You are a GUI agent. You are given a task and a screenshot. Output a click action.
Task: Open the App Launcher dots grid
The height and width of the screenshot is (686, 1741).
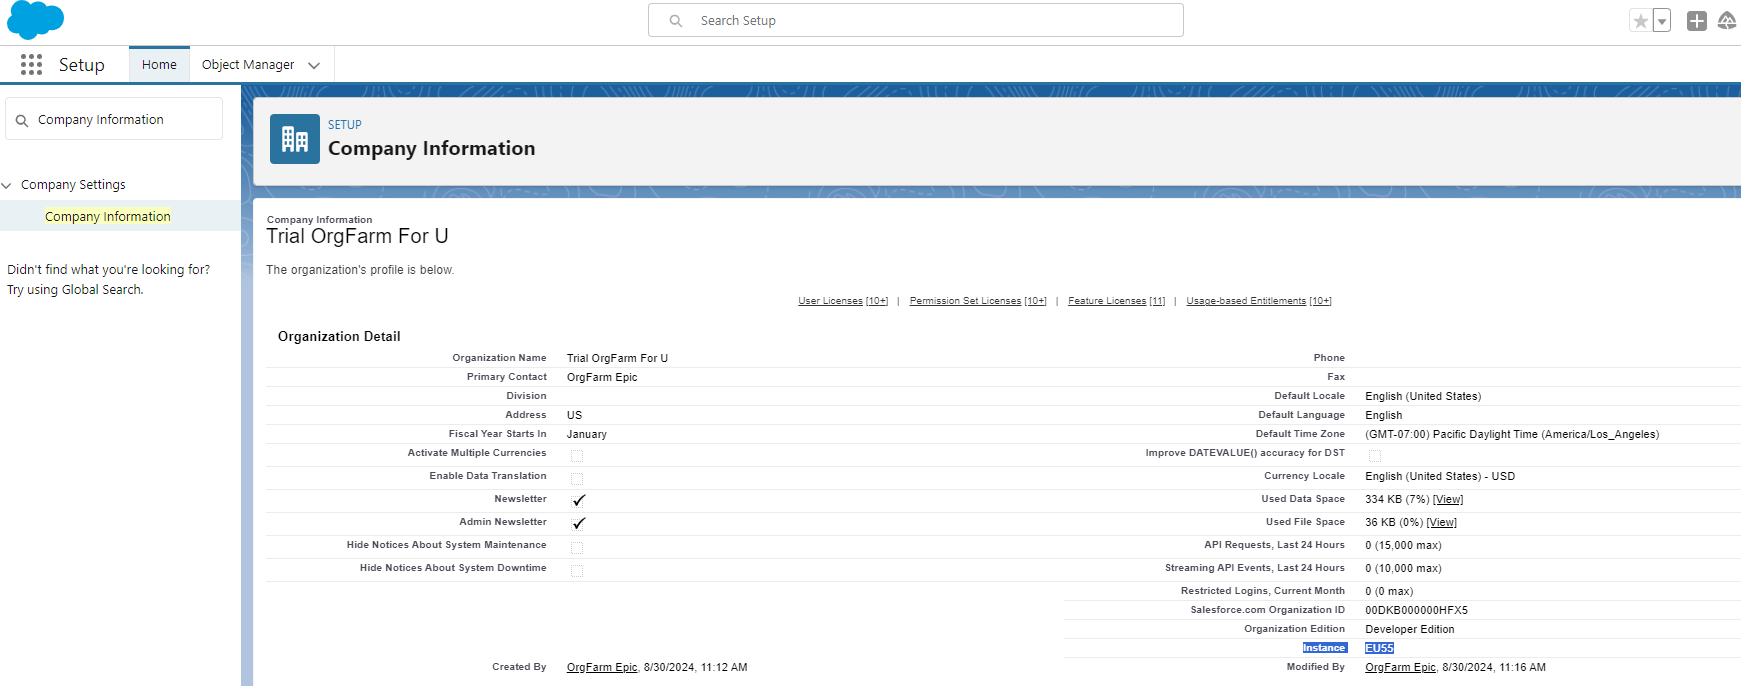coord(31,65)
